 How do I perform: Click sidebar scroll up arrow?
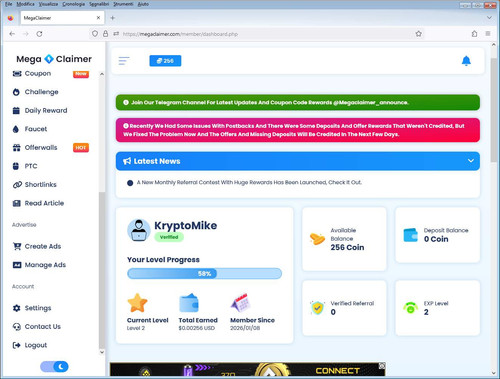click(102, 74)
